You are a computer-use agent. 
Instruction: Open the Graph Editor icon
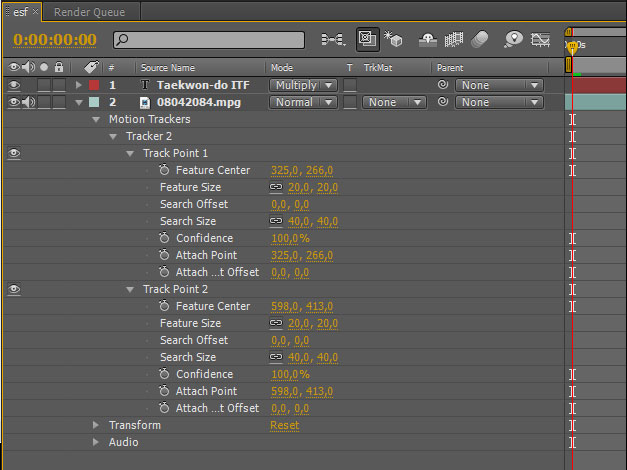pos(540,40)
